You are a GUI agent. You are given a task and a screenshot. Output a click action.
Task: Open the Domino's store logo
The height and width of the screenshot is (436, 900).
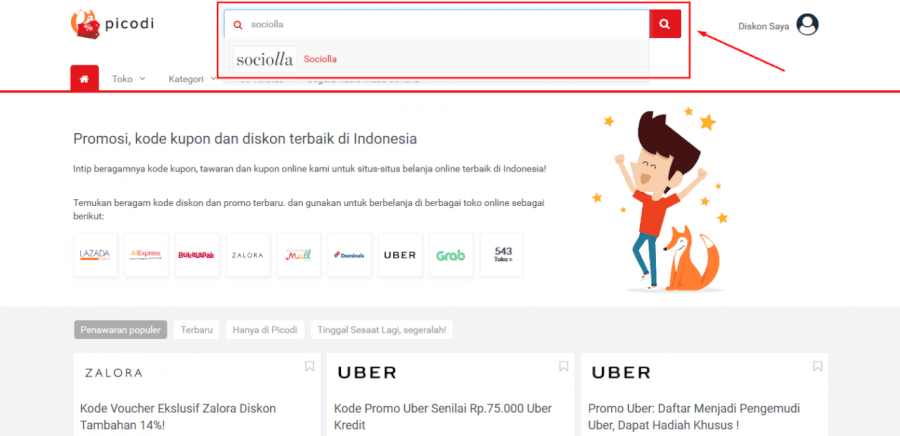tap(350, 255)
